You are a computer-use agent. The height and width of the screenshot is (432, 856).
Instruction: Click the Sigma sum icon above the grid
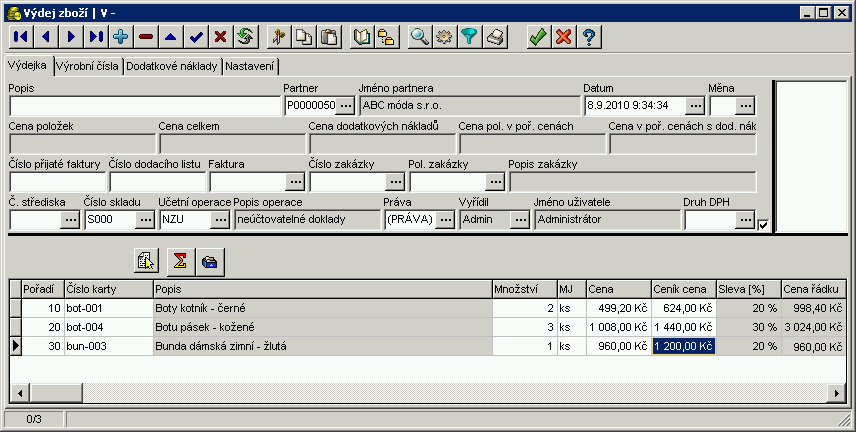pyautogui.click(x=180, y=261)
